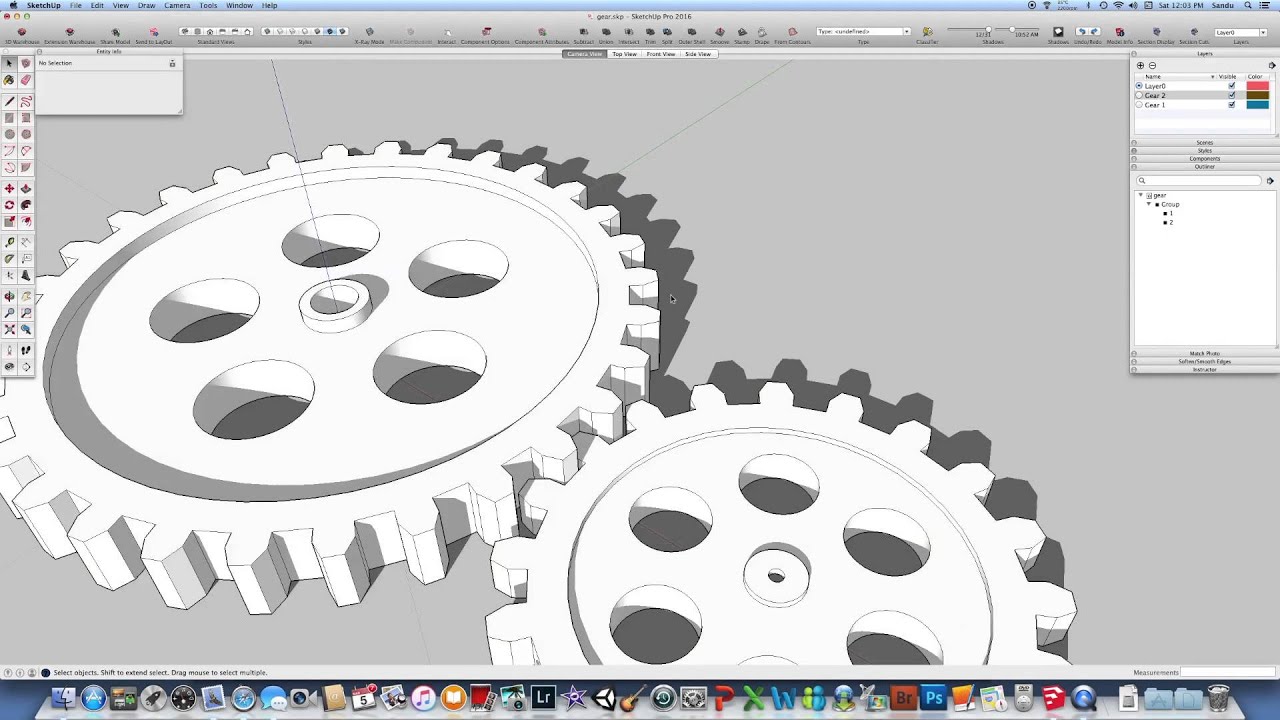Switch to the Side View tab
Screen dimensions: 1280x720
(x=697, y=54)
